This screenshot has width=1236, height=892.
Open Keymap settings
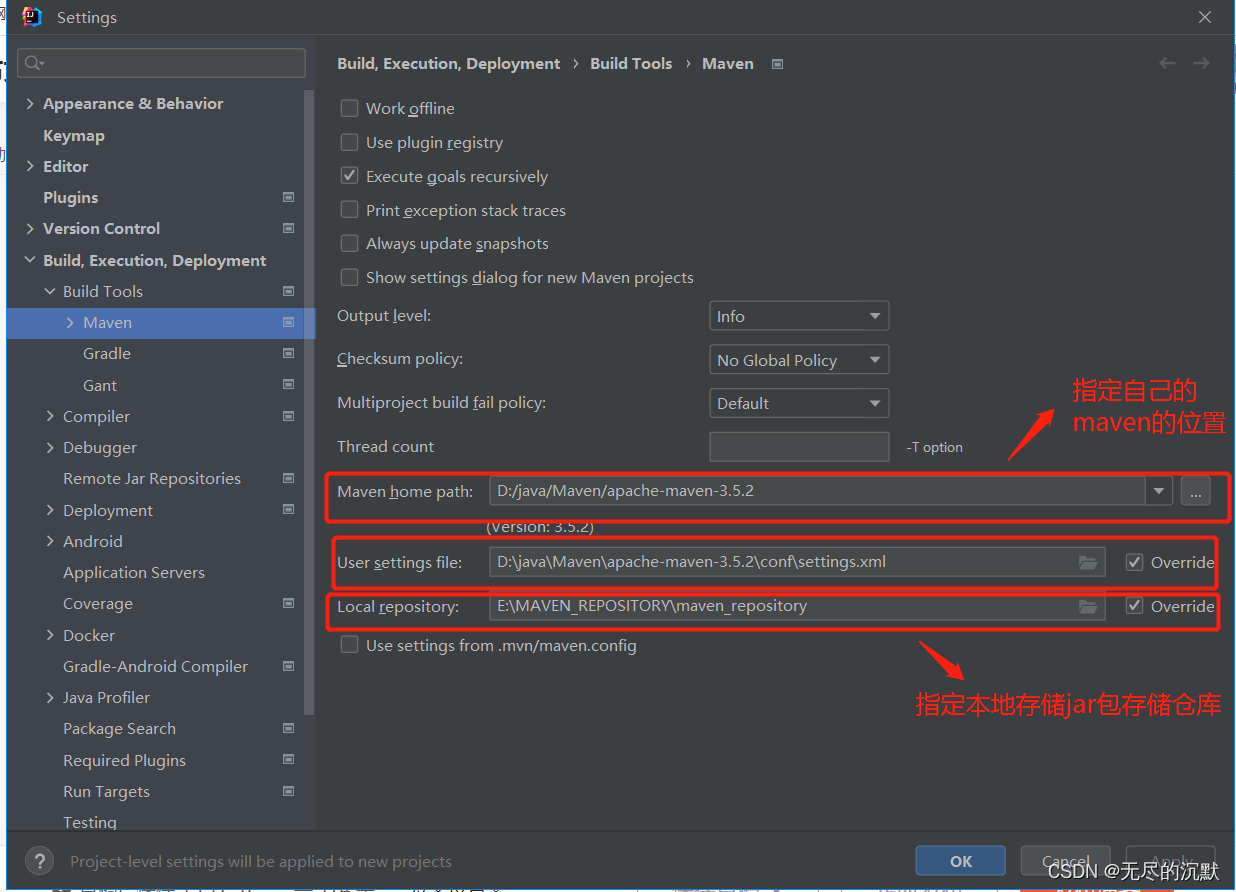point(74,135)
